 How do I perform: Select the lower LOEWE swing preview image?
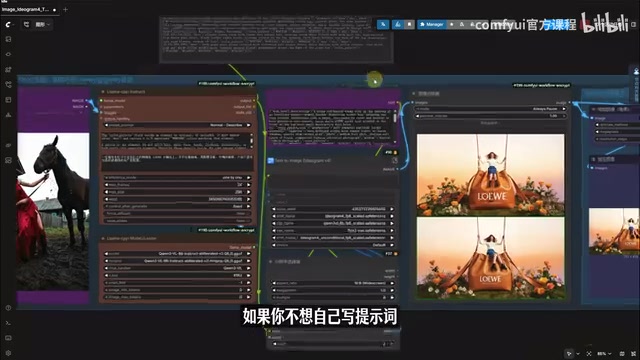[491, 258]
